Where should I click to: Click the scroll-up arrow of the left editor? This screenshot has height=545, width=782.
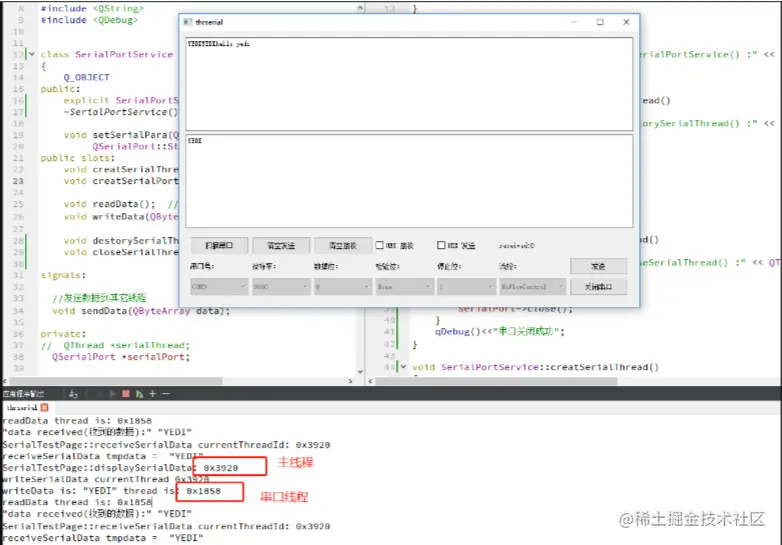(x=360, y=8)
